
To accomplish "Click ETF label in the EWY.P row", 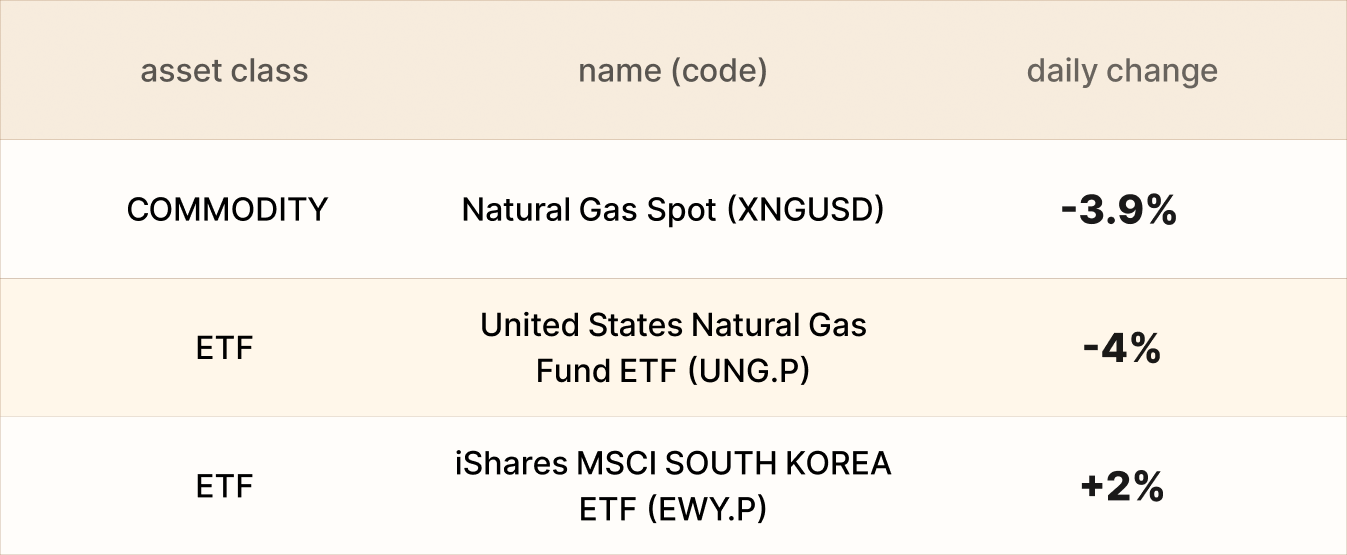I will pos(225,487).
